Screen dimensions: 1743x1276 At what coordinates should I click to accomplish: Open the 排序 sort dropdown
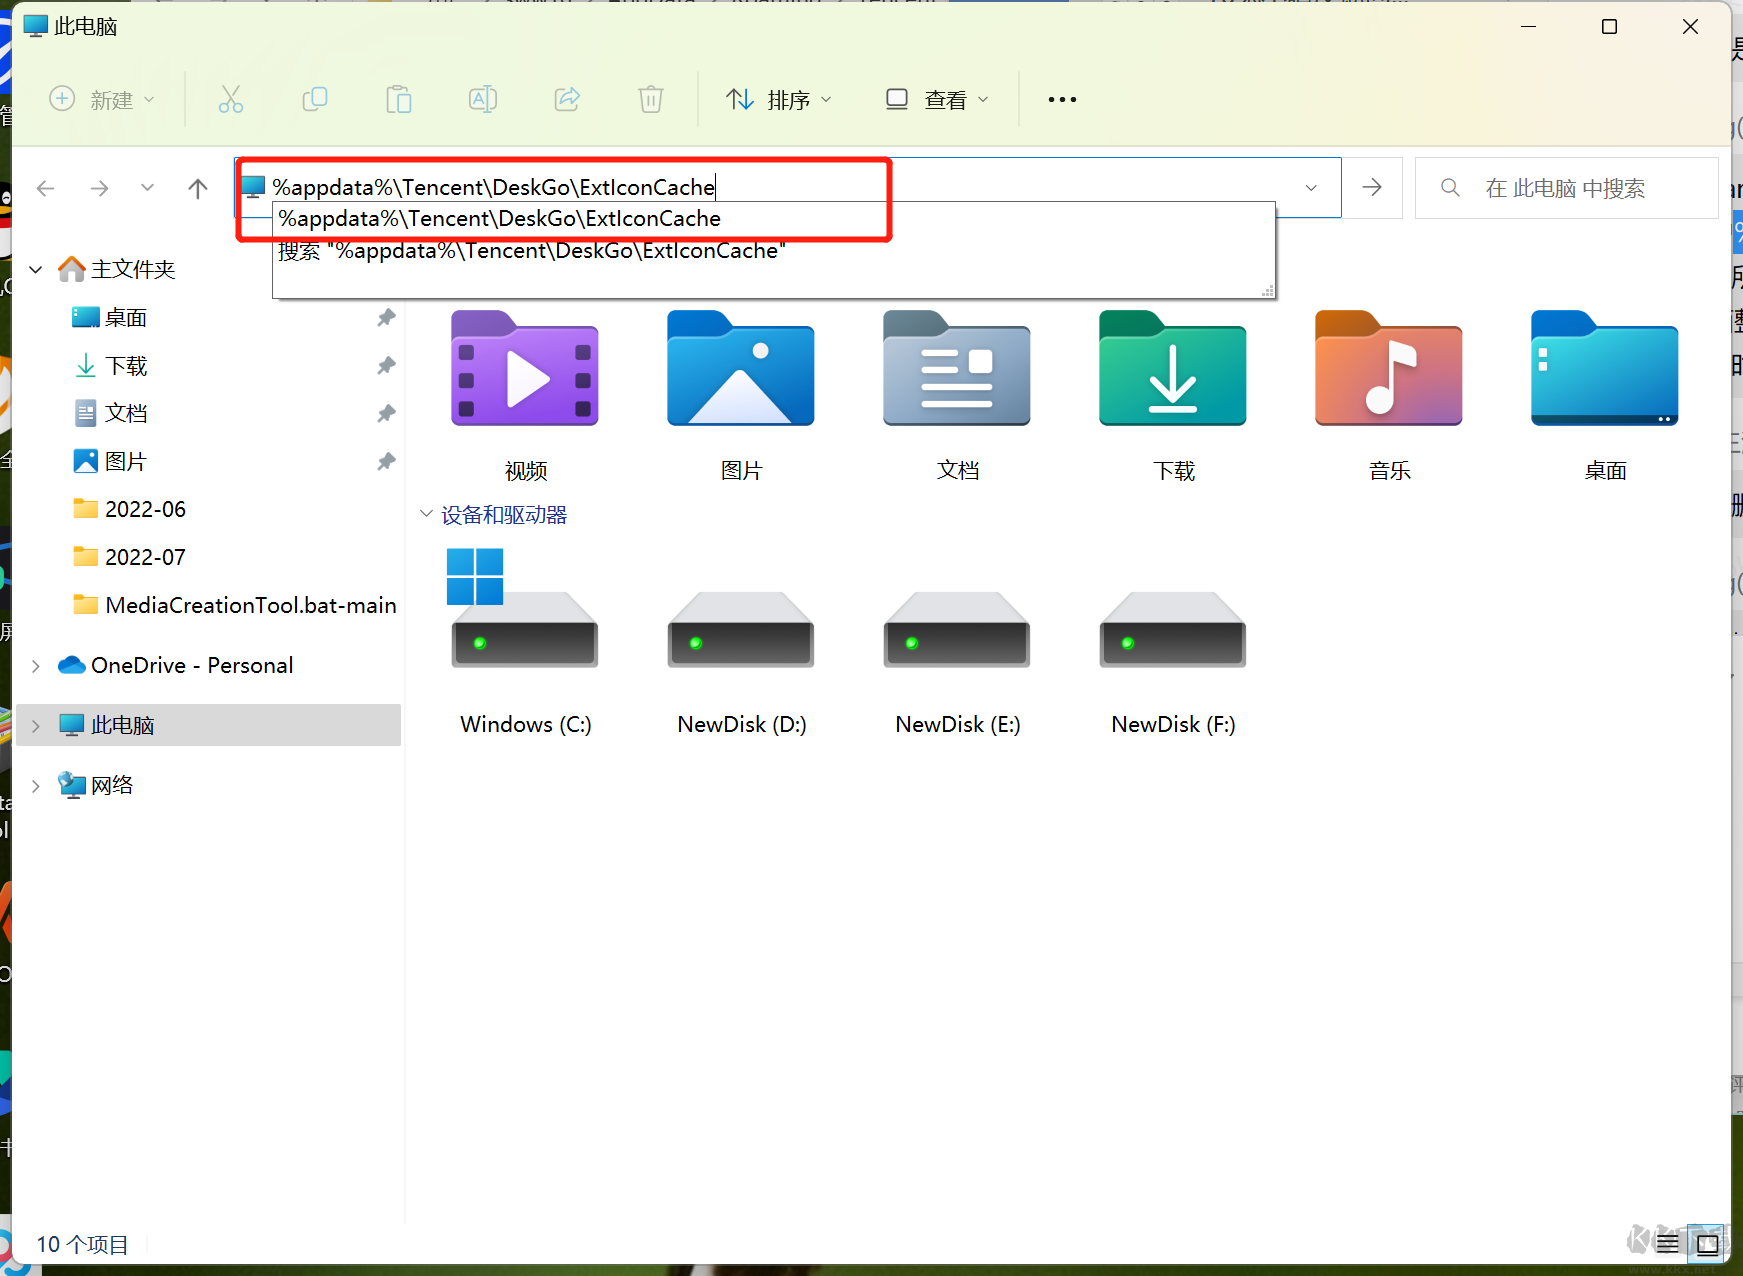click(x=779, y=99)
